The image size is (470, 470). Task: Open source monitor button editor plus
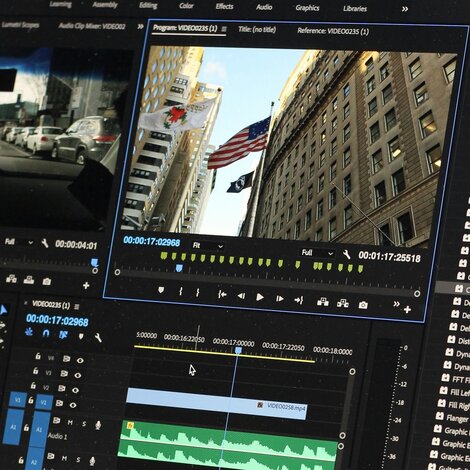pyautogui.click(x=86, y=286)
